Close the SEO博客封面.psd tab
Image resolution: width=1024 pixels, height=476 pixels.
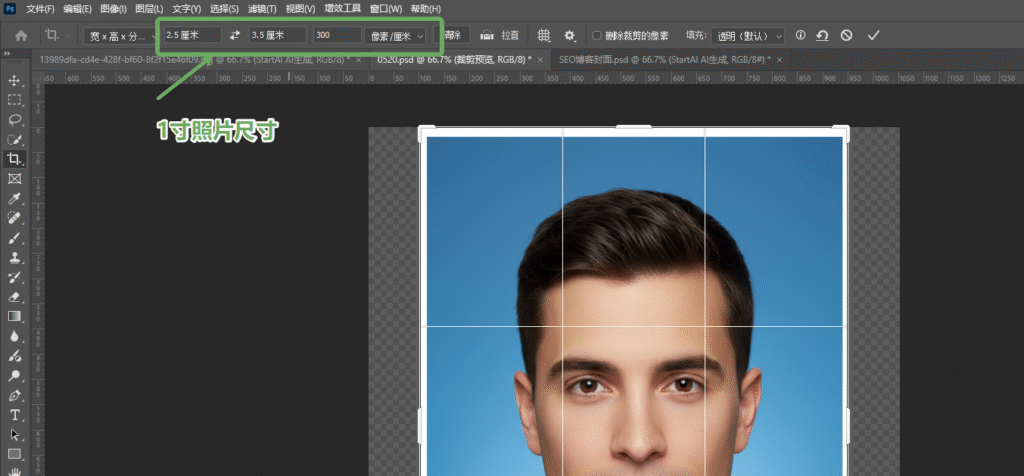click(x=778, y=59)
